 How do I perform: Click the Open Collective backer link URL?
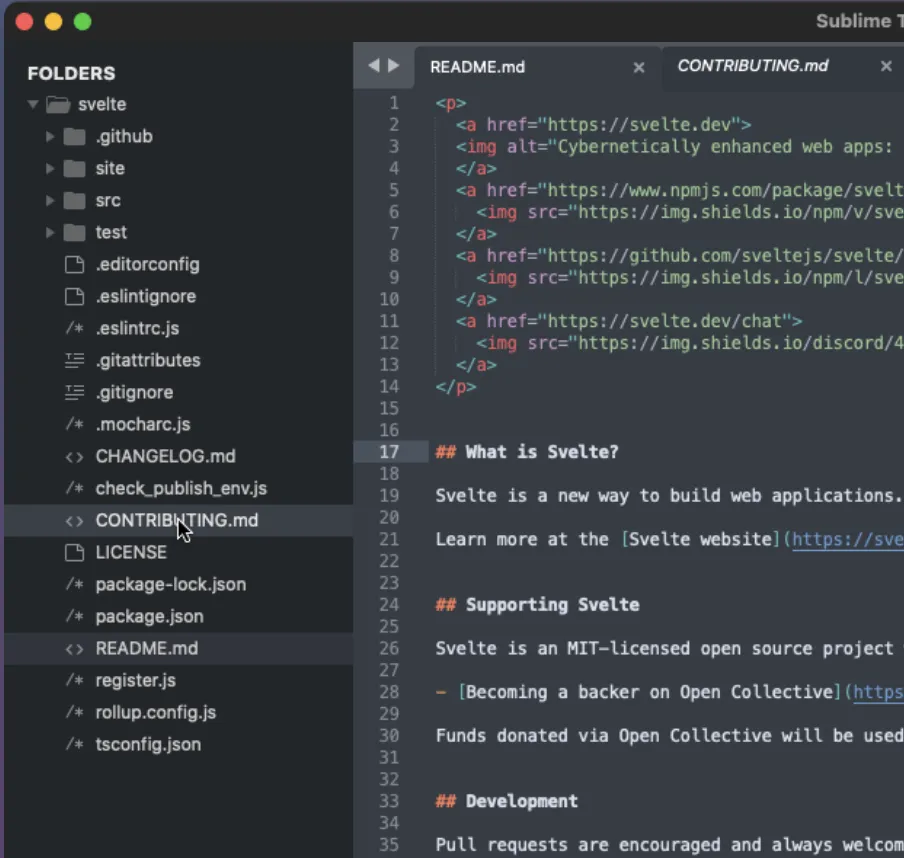[x=878, y=693]
